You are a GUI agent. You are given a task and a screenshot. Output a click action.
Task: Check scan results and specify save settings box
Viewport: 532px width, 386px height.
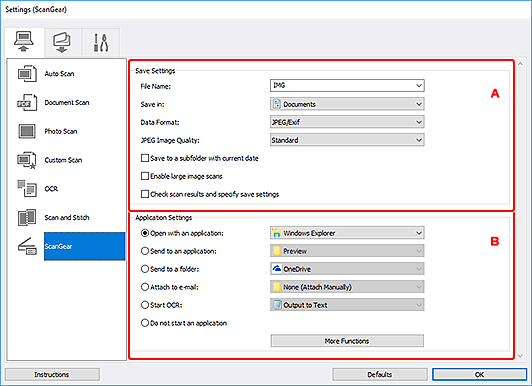pos(145,194)
